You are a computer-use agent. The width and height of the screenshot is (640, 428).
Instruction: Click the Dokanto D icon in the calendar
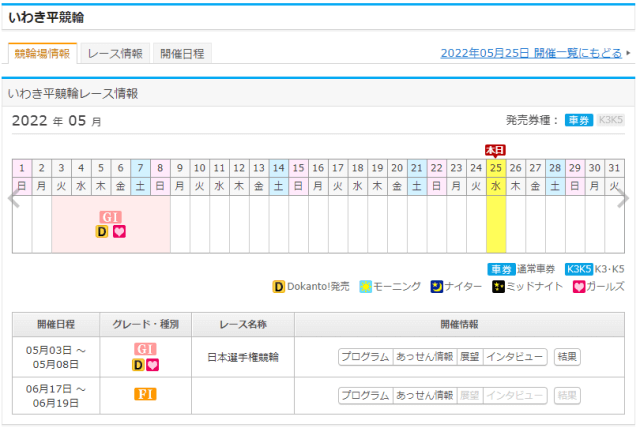[x=102, y=231]
